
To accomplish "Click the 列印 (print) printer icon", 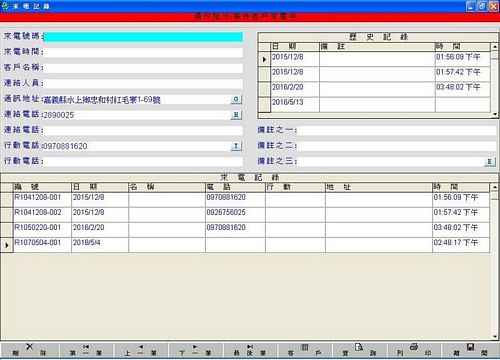I will pyautogui.click(x=414, y=350).
